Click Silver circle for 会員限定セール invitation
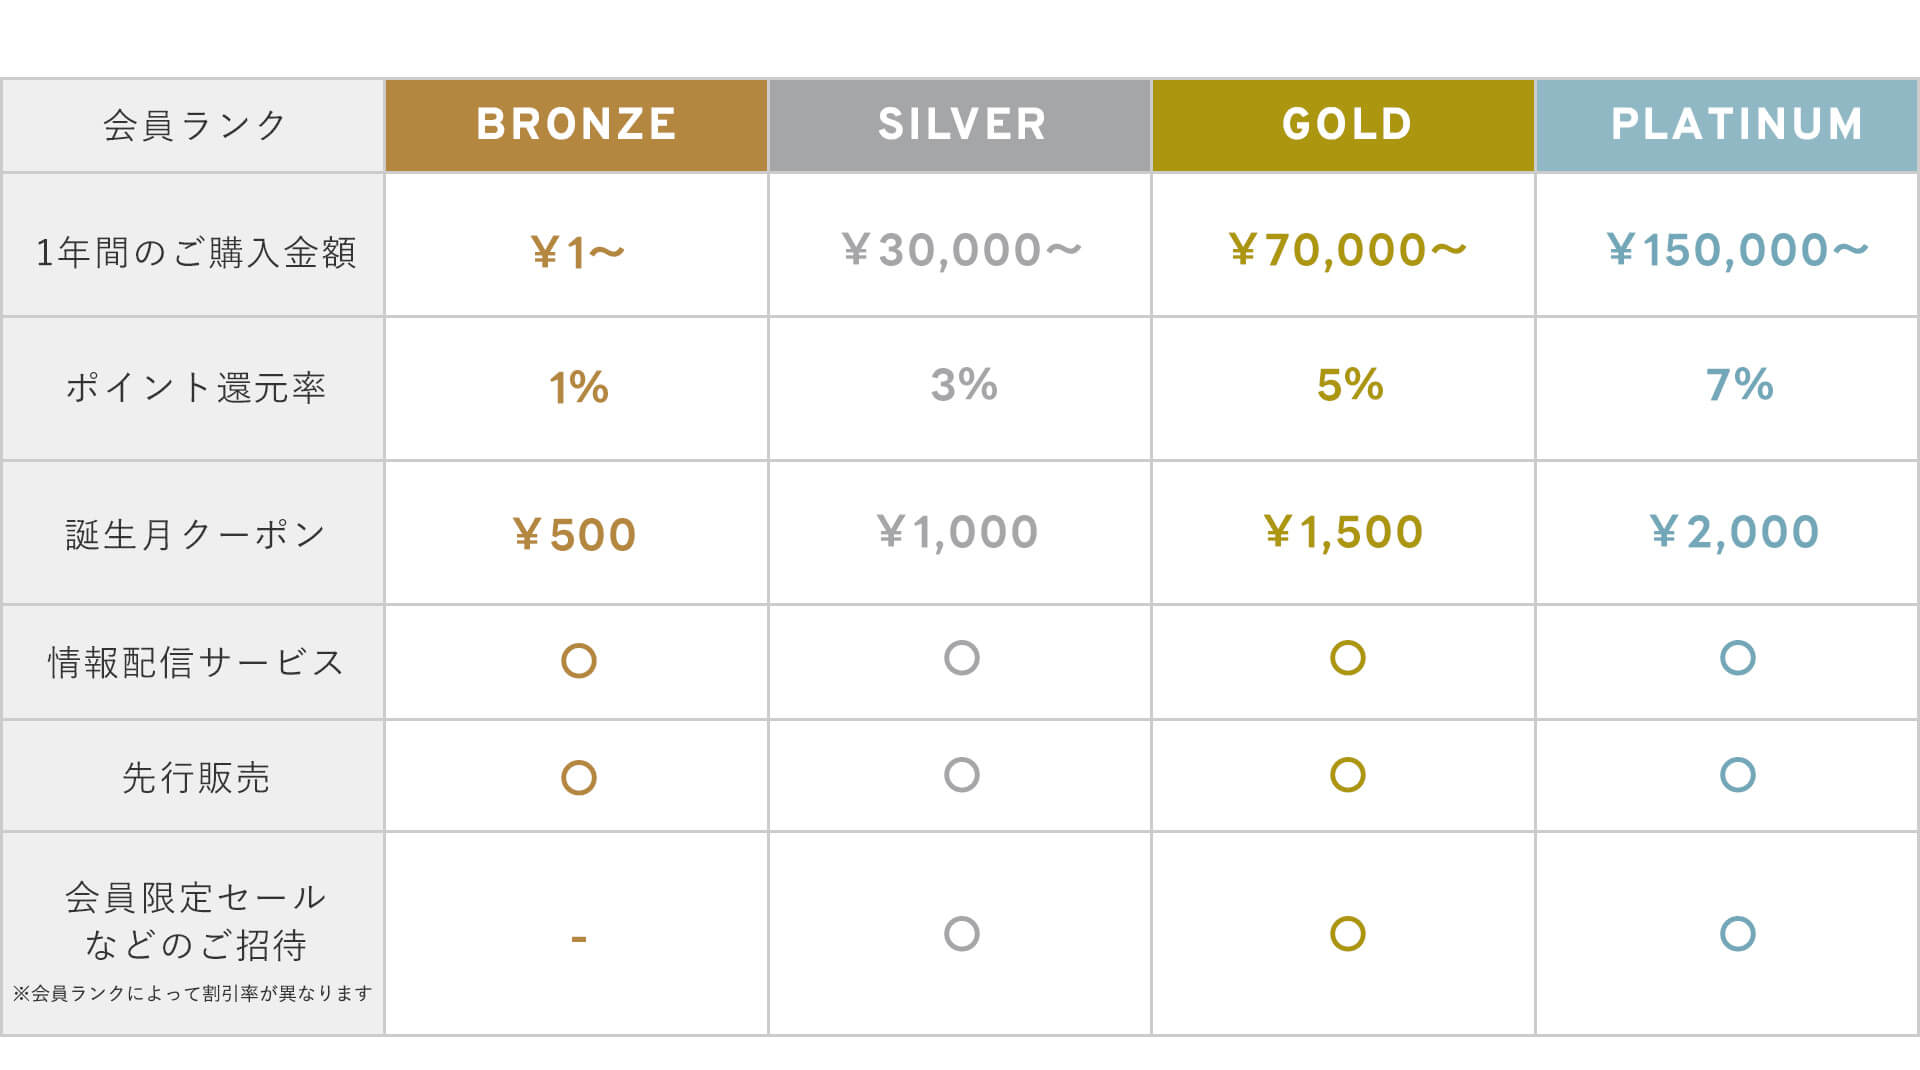This screenshot has width=1920, height=1070. coord(962,934)
